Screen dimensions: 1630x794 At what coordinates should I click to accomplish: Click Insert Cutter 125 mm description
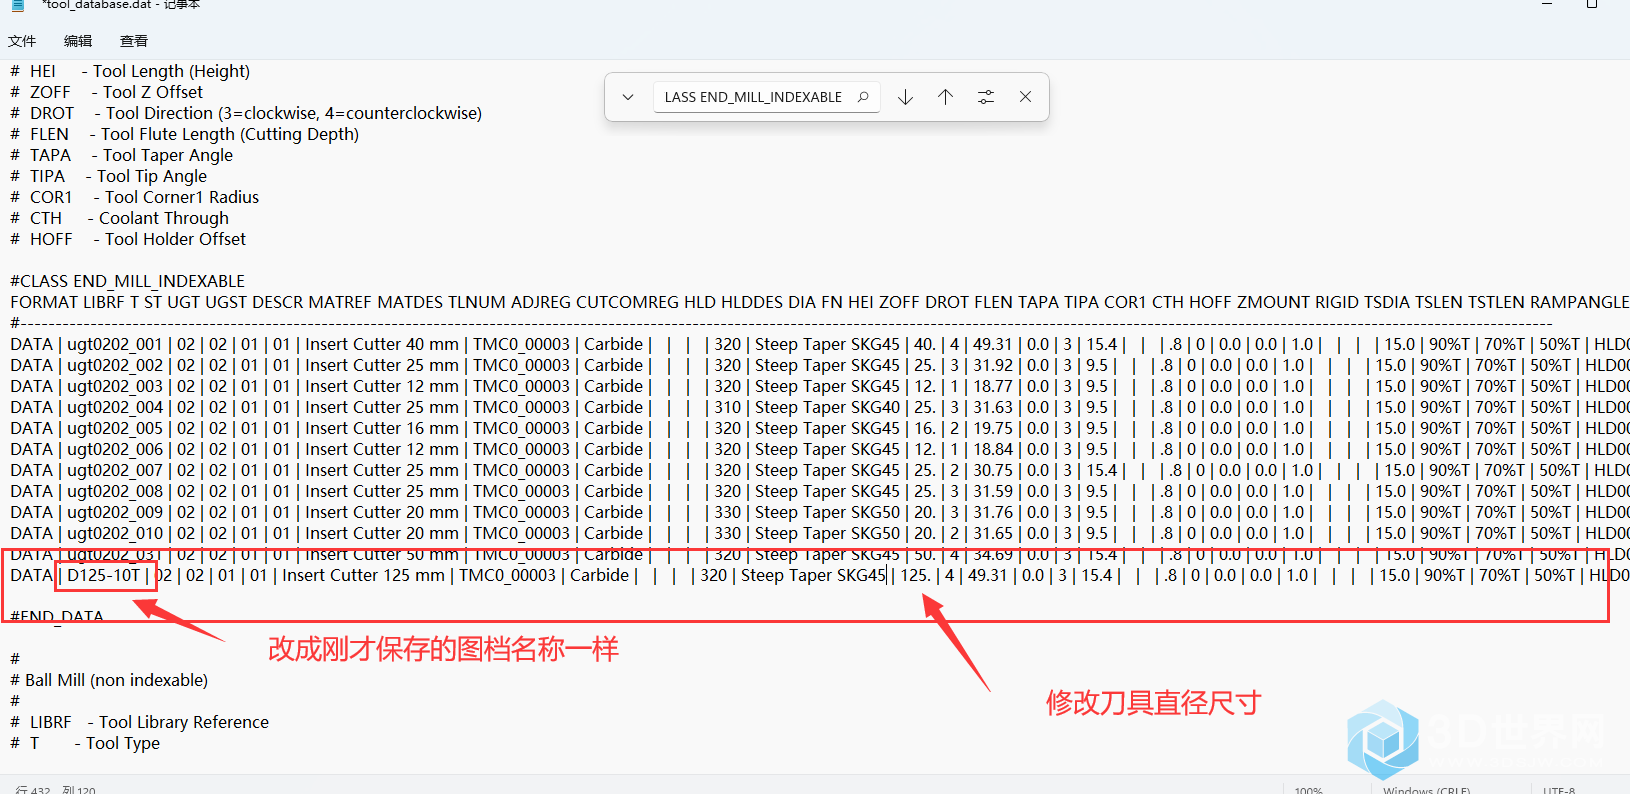click(x=363, y=575)
